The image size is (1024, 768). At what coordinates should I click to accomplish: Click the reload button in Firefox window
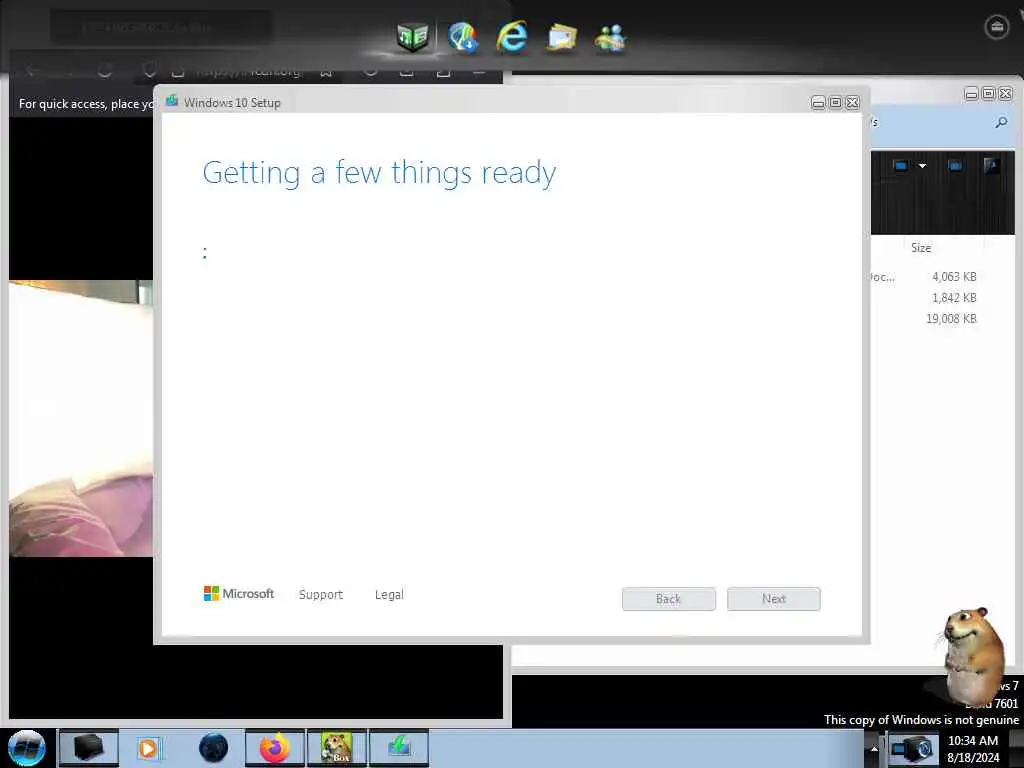(x=104, y=70)
